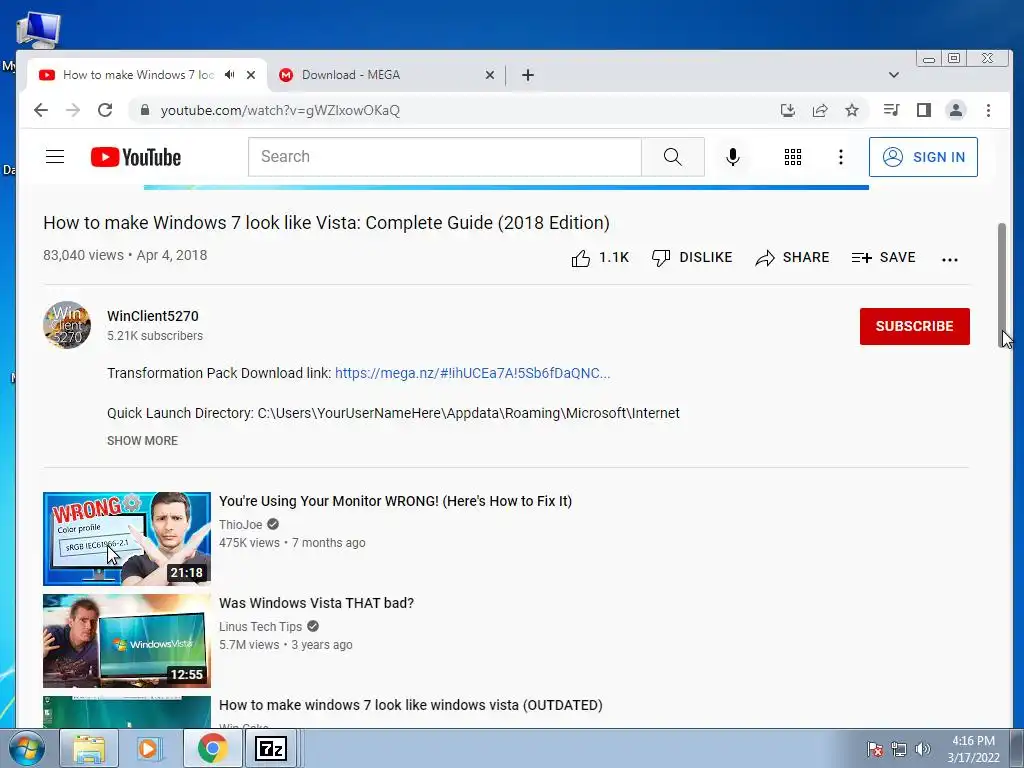Viewport: 1024px width, 768px height.
Task: Expand description with SHOW MORE
Action: (x=142, y=441)
